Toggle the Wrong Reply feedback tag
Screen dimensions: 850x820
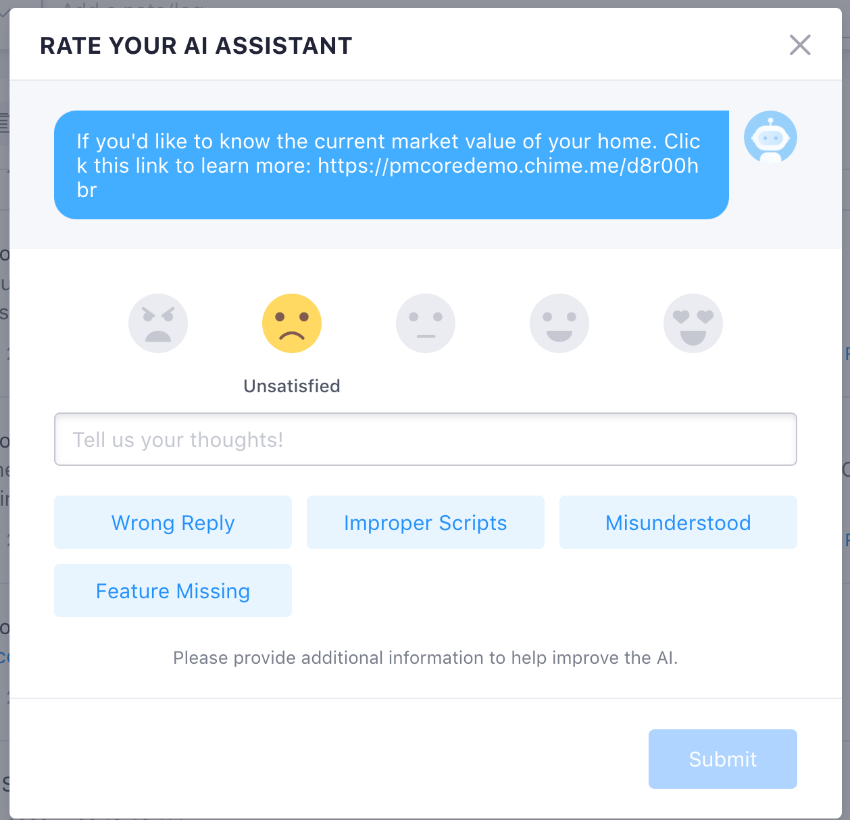tap(173, 522)
